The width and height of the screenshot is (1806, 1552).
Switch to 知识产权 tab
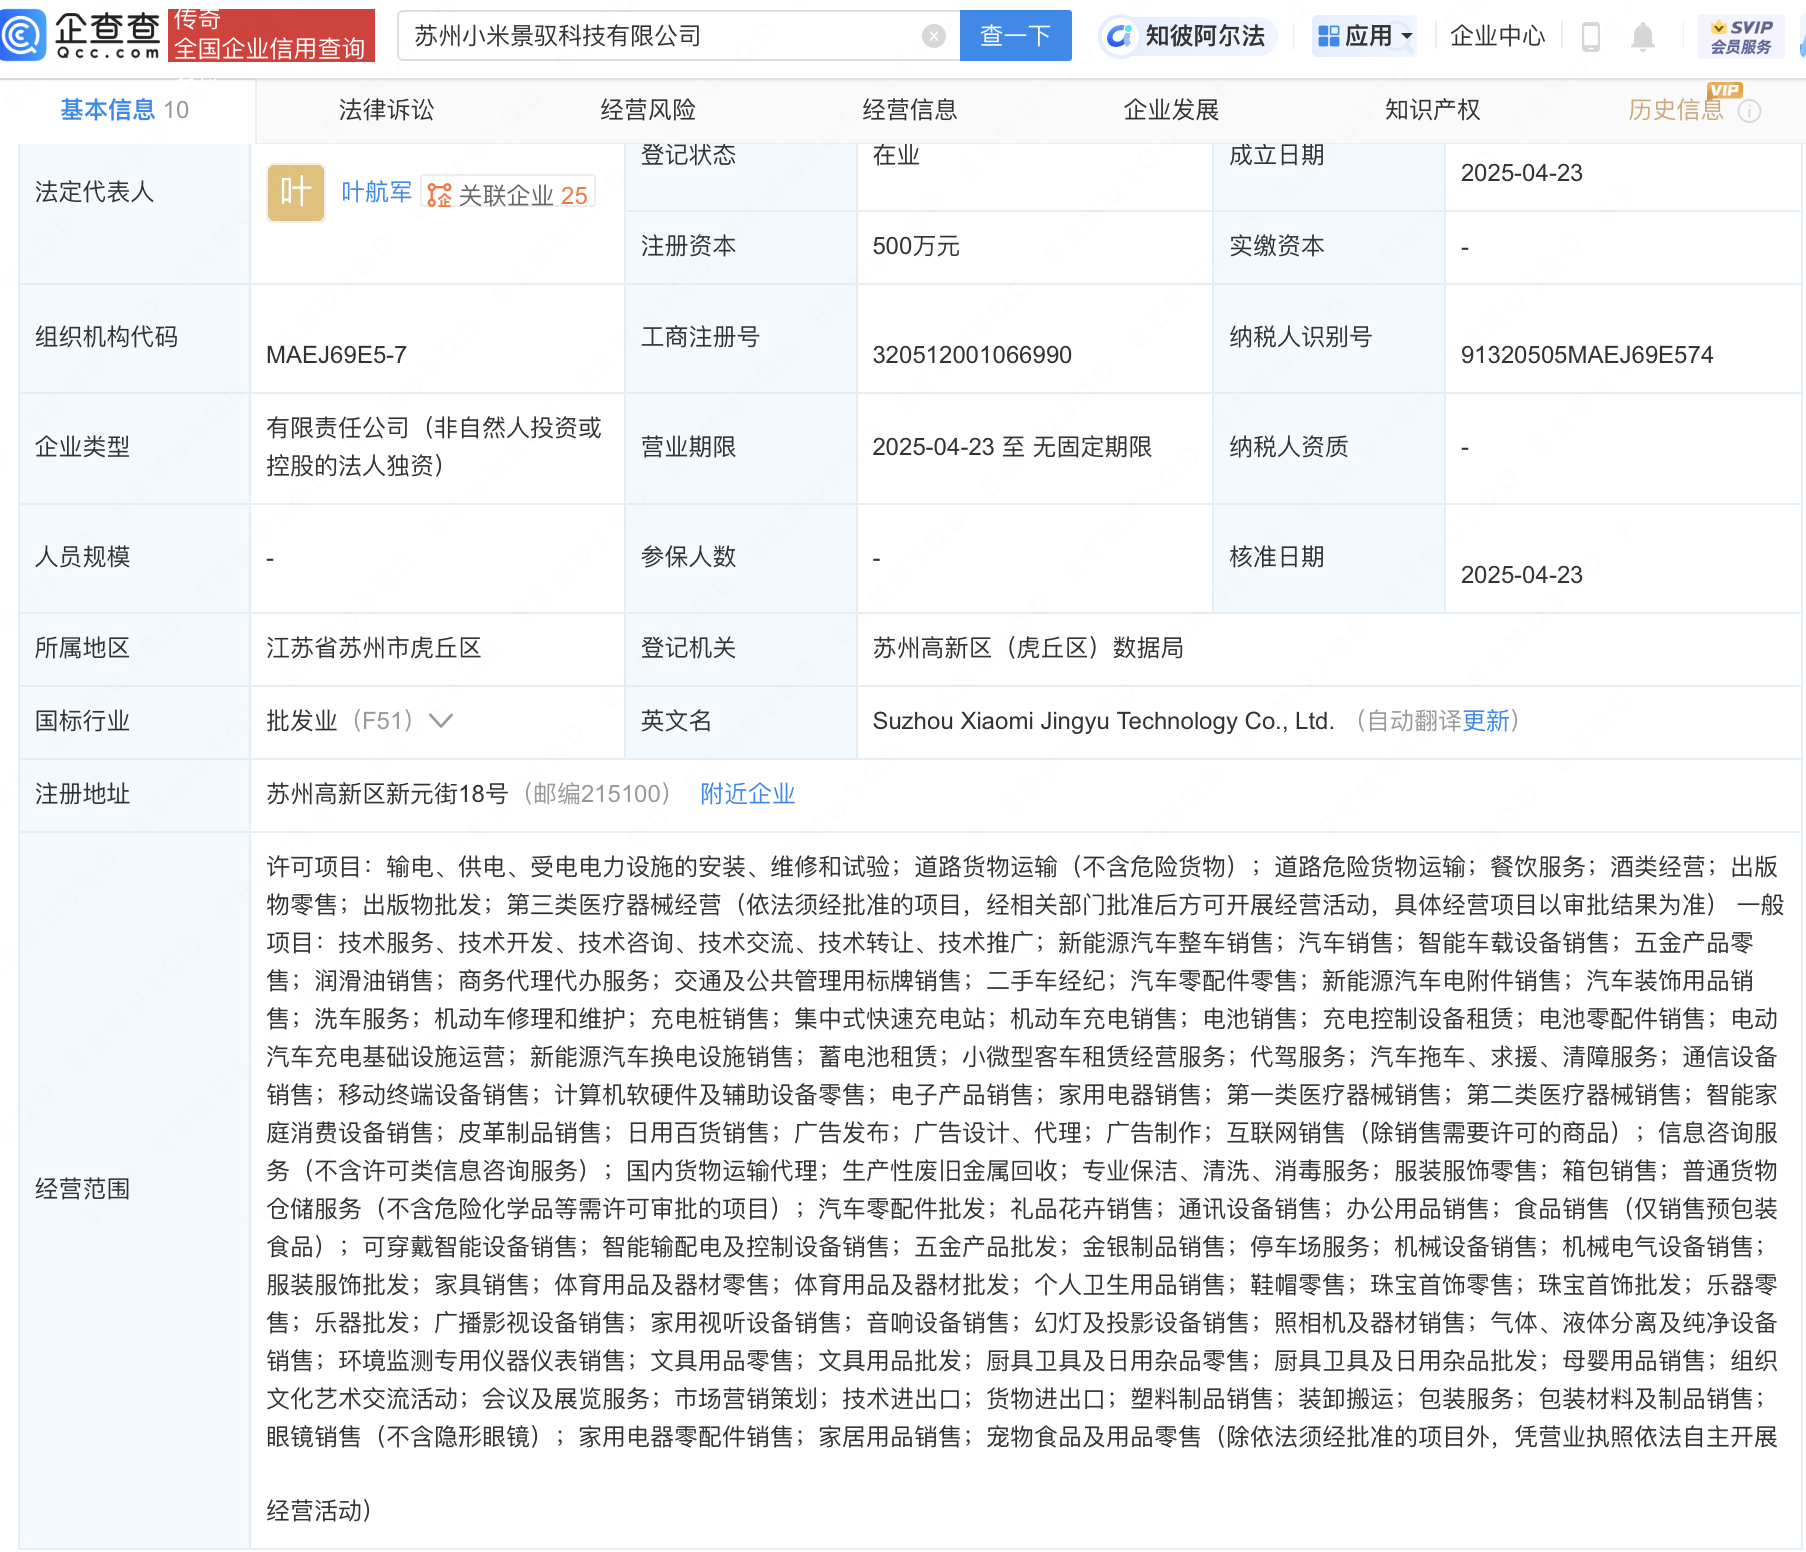coord(1433,110)
